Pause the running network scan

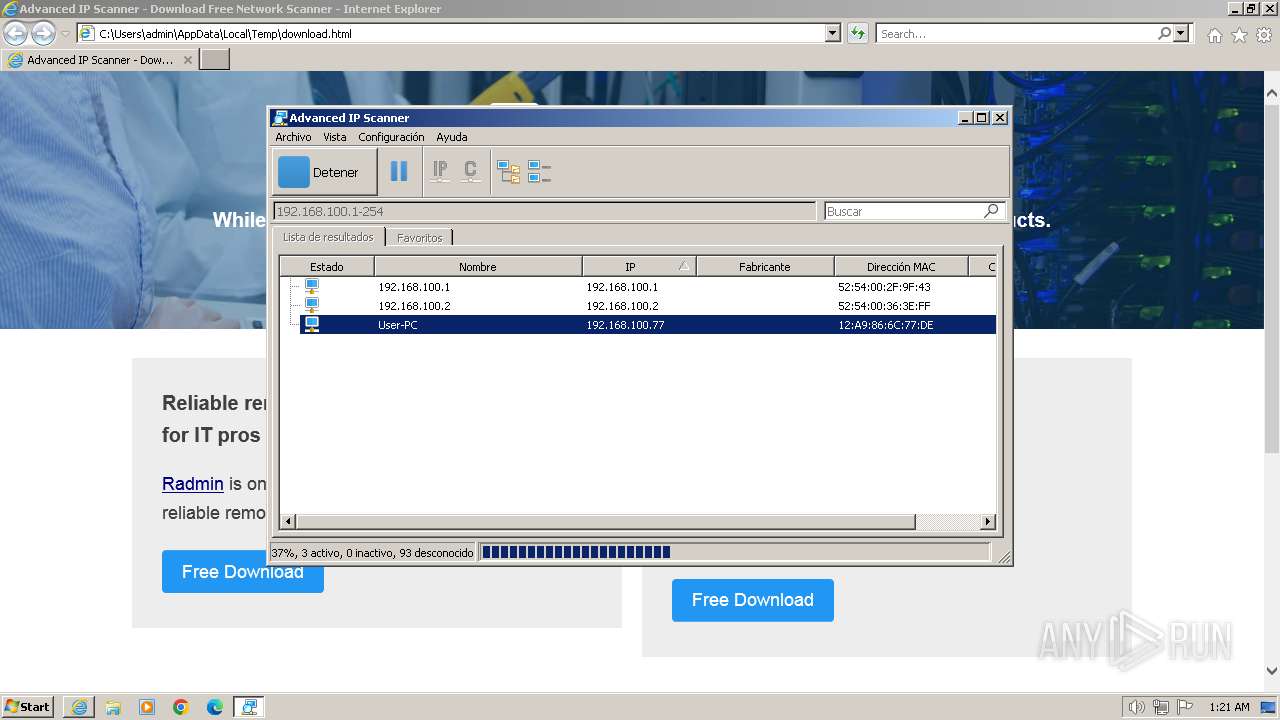pyautogui.click(x=399, y=172)
